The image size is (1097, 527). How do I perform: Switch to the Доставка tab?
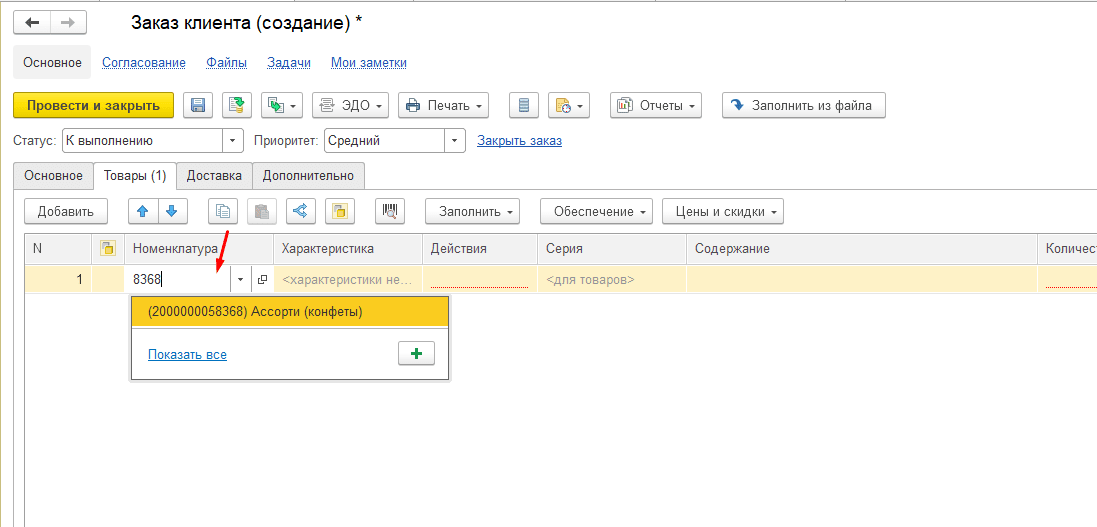pyautogui.click(x=214, y=176)
